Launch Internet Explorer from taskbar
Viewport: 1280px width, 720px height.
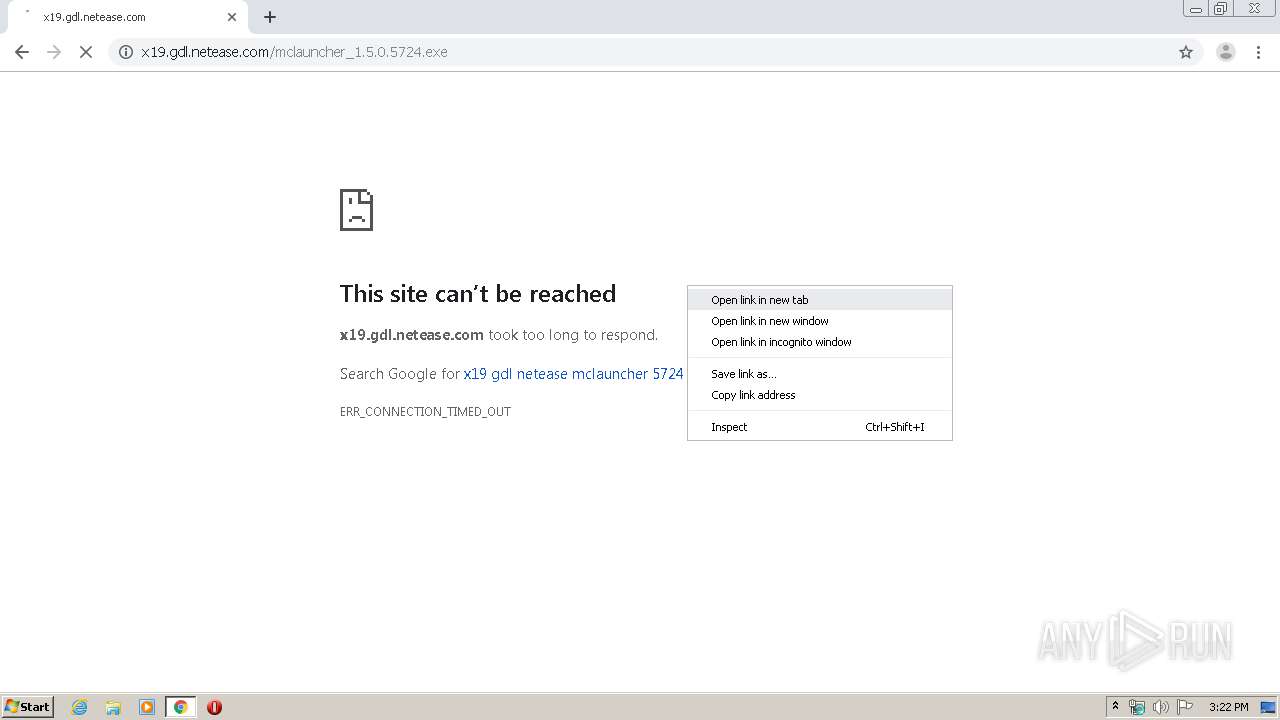(x=80, y=707)
